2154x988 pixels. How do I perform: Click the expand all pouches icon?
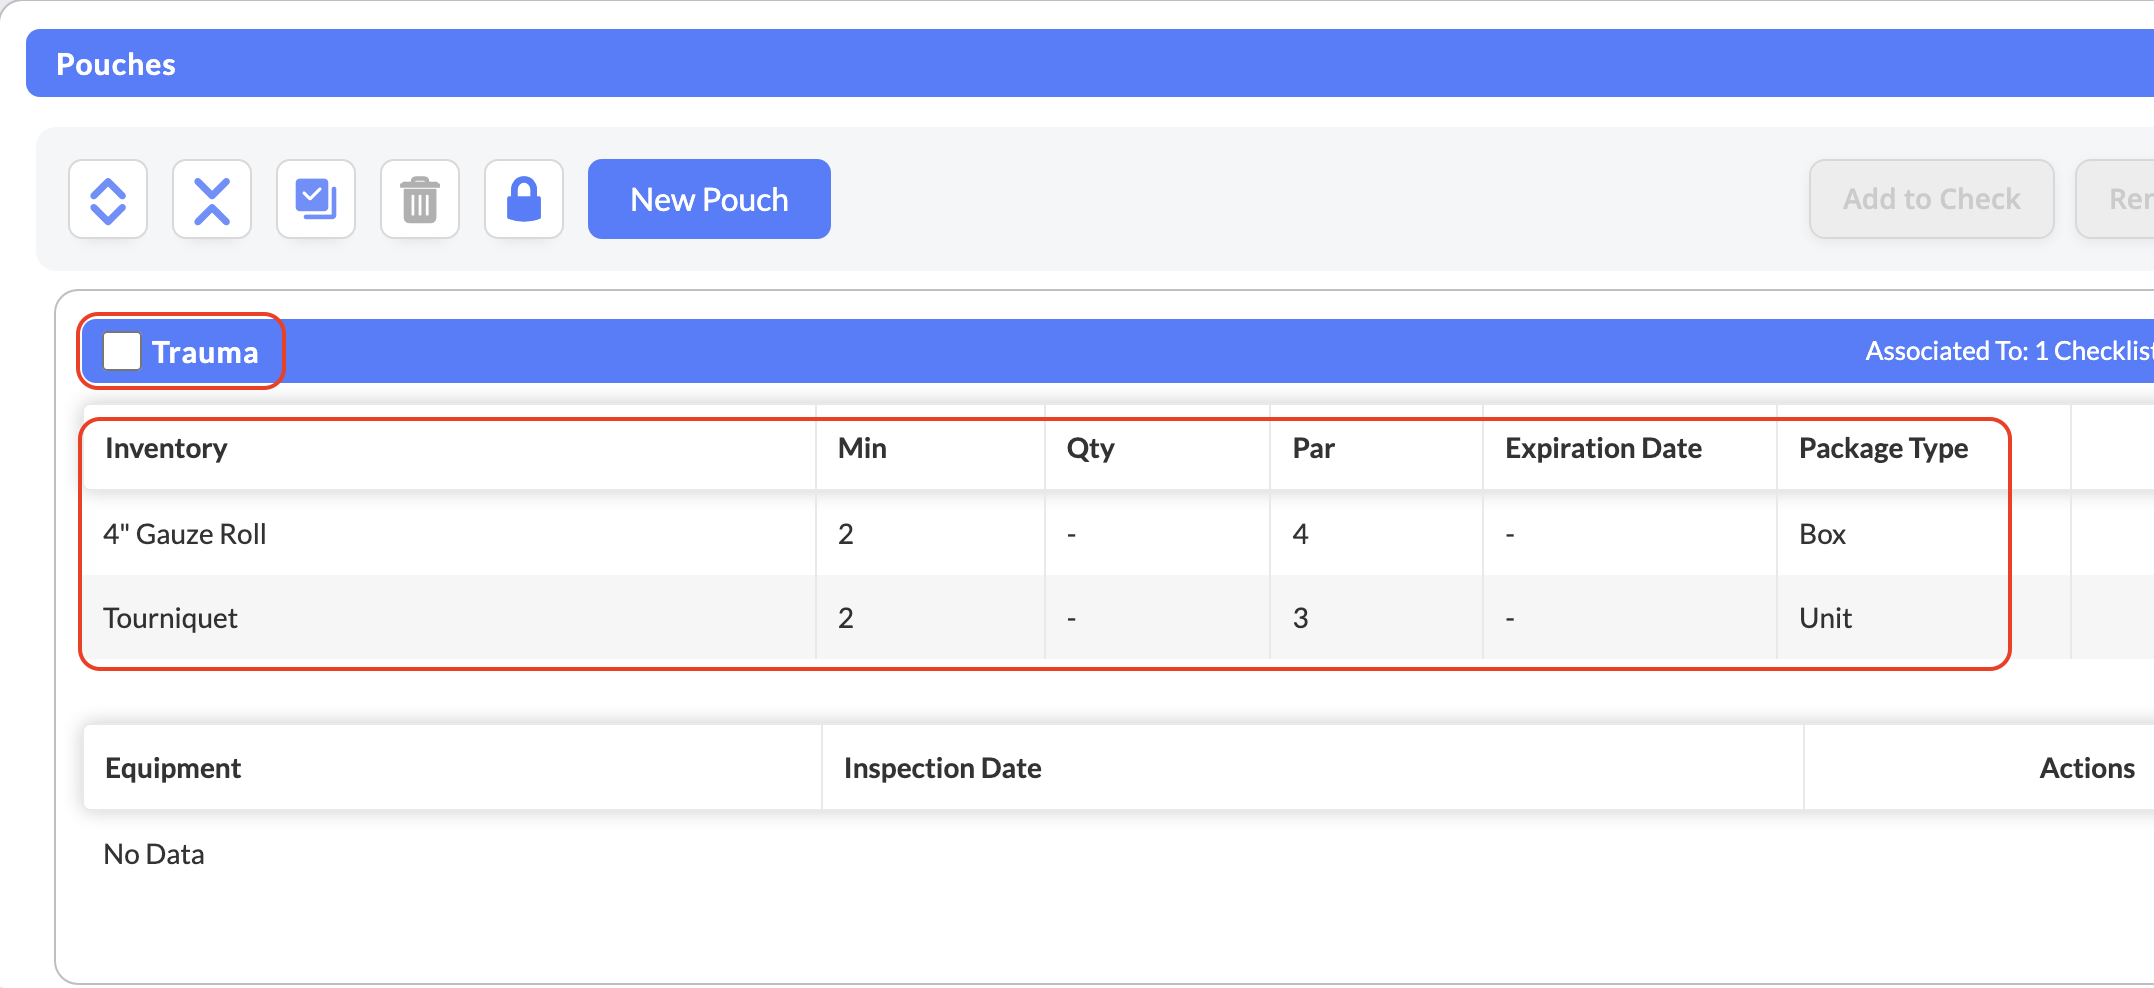click(108, 199)
